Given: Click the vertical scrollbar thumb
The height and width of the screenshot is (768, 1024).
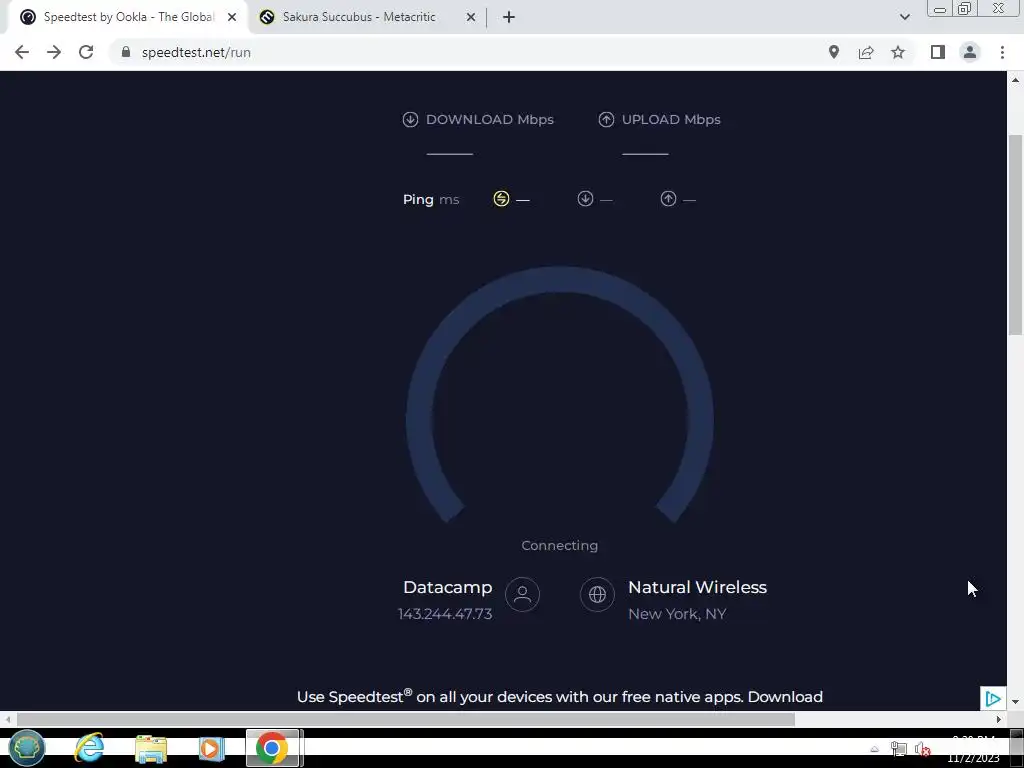Looking at the screenshot, I should 1016,235.
